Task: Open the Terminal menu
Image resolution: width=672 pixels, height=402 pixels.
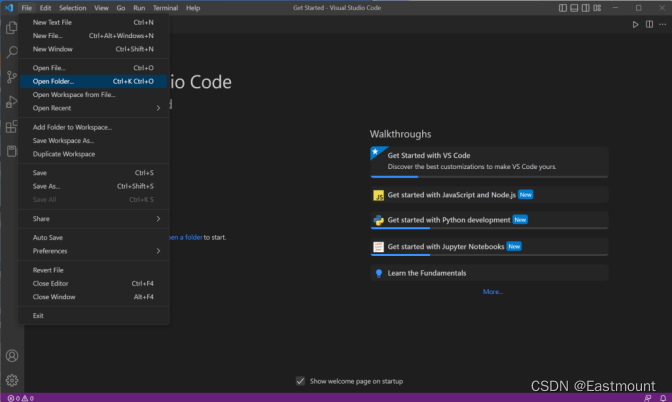Action: (x=165, y=8)
